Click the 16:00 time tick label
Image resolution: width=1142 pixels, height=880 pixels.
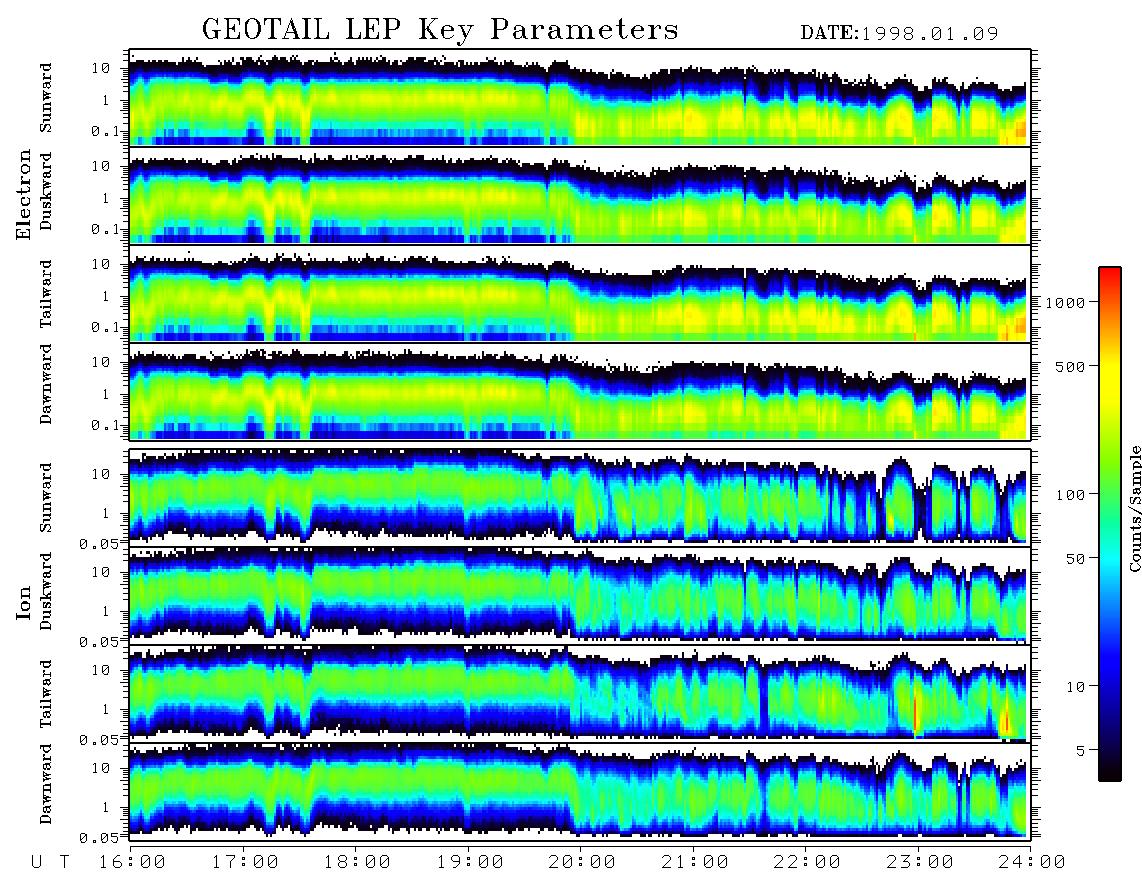coord(133,862)
